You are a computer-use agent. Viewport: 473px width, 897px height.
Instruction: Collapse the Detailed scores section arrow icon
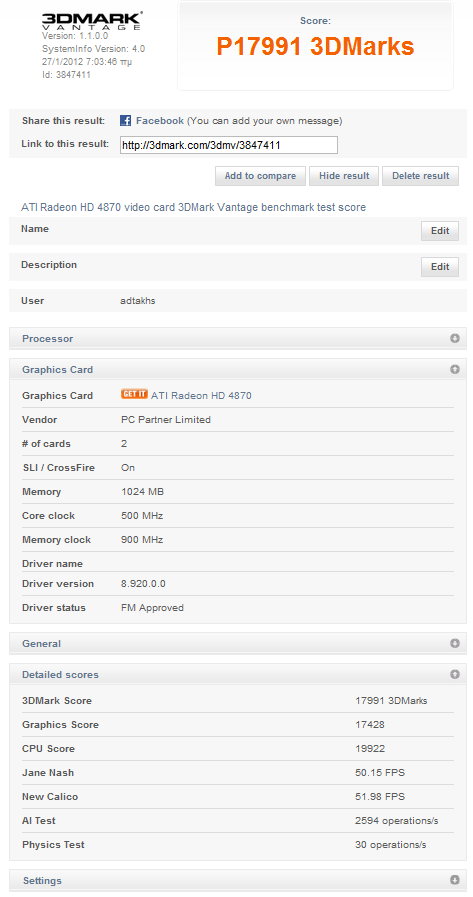[x=455, y=674]
